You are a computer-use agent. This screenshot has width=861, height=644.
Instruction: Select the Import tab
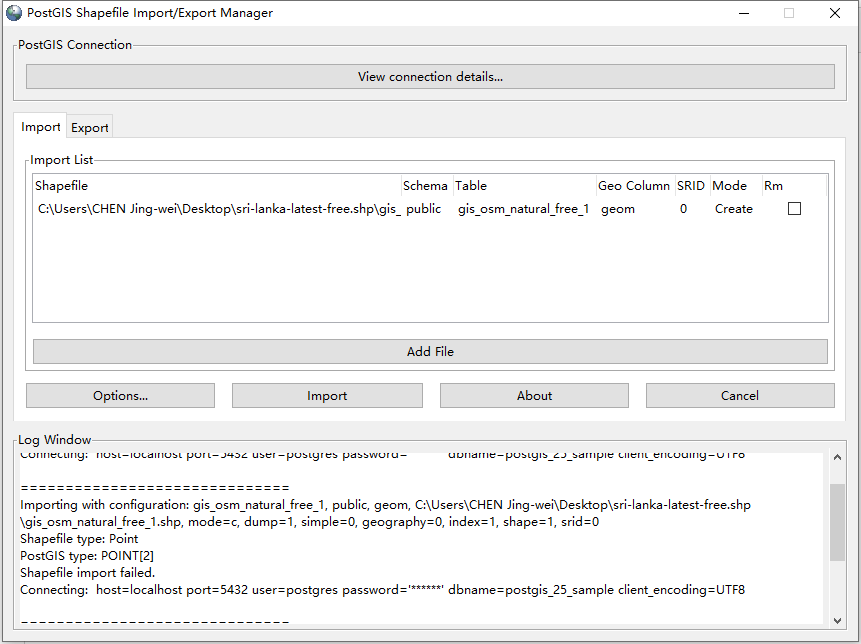pos(40,127)
